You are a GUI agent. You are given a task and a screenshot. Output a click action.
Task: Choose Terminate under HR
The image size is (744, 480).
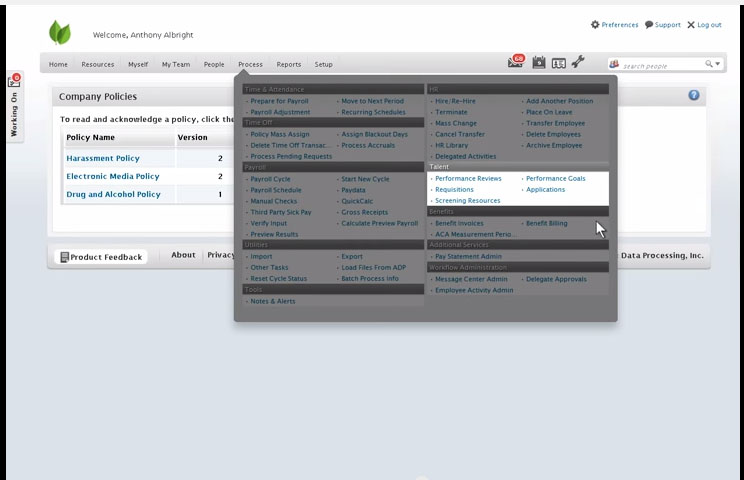click(x=451, y=112)
